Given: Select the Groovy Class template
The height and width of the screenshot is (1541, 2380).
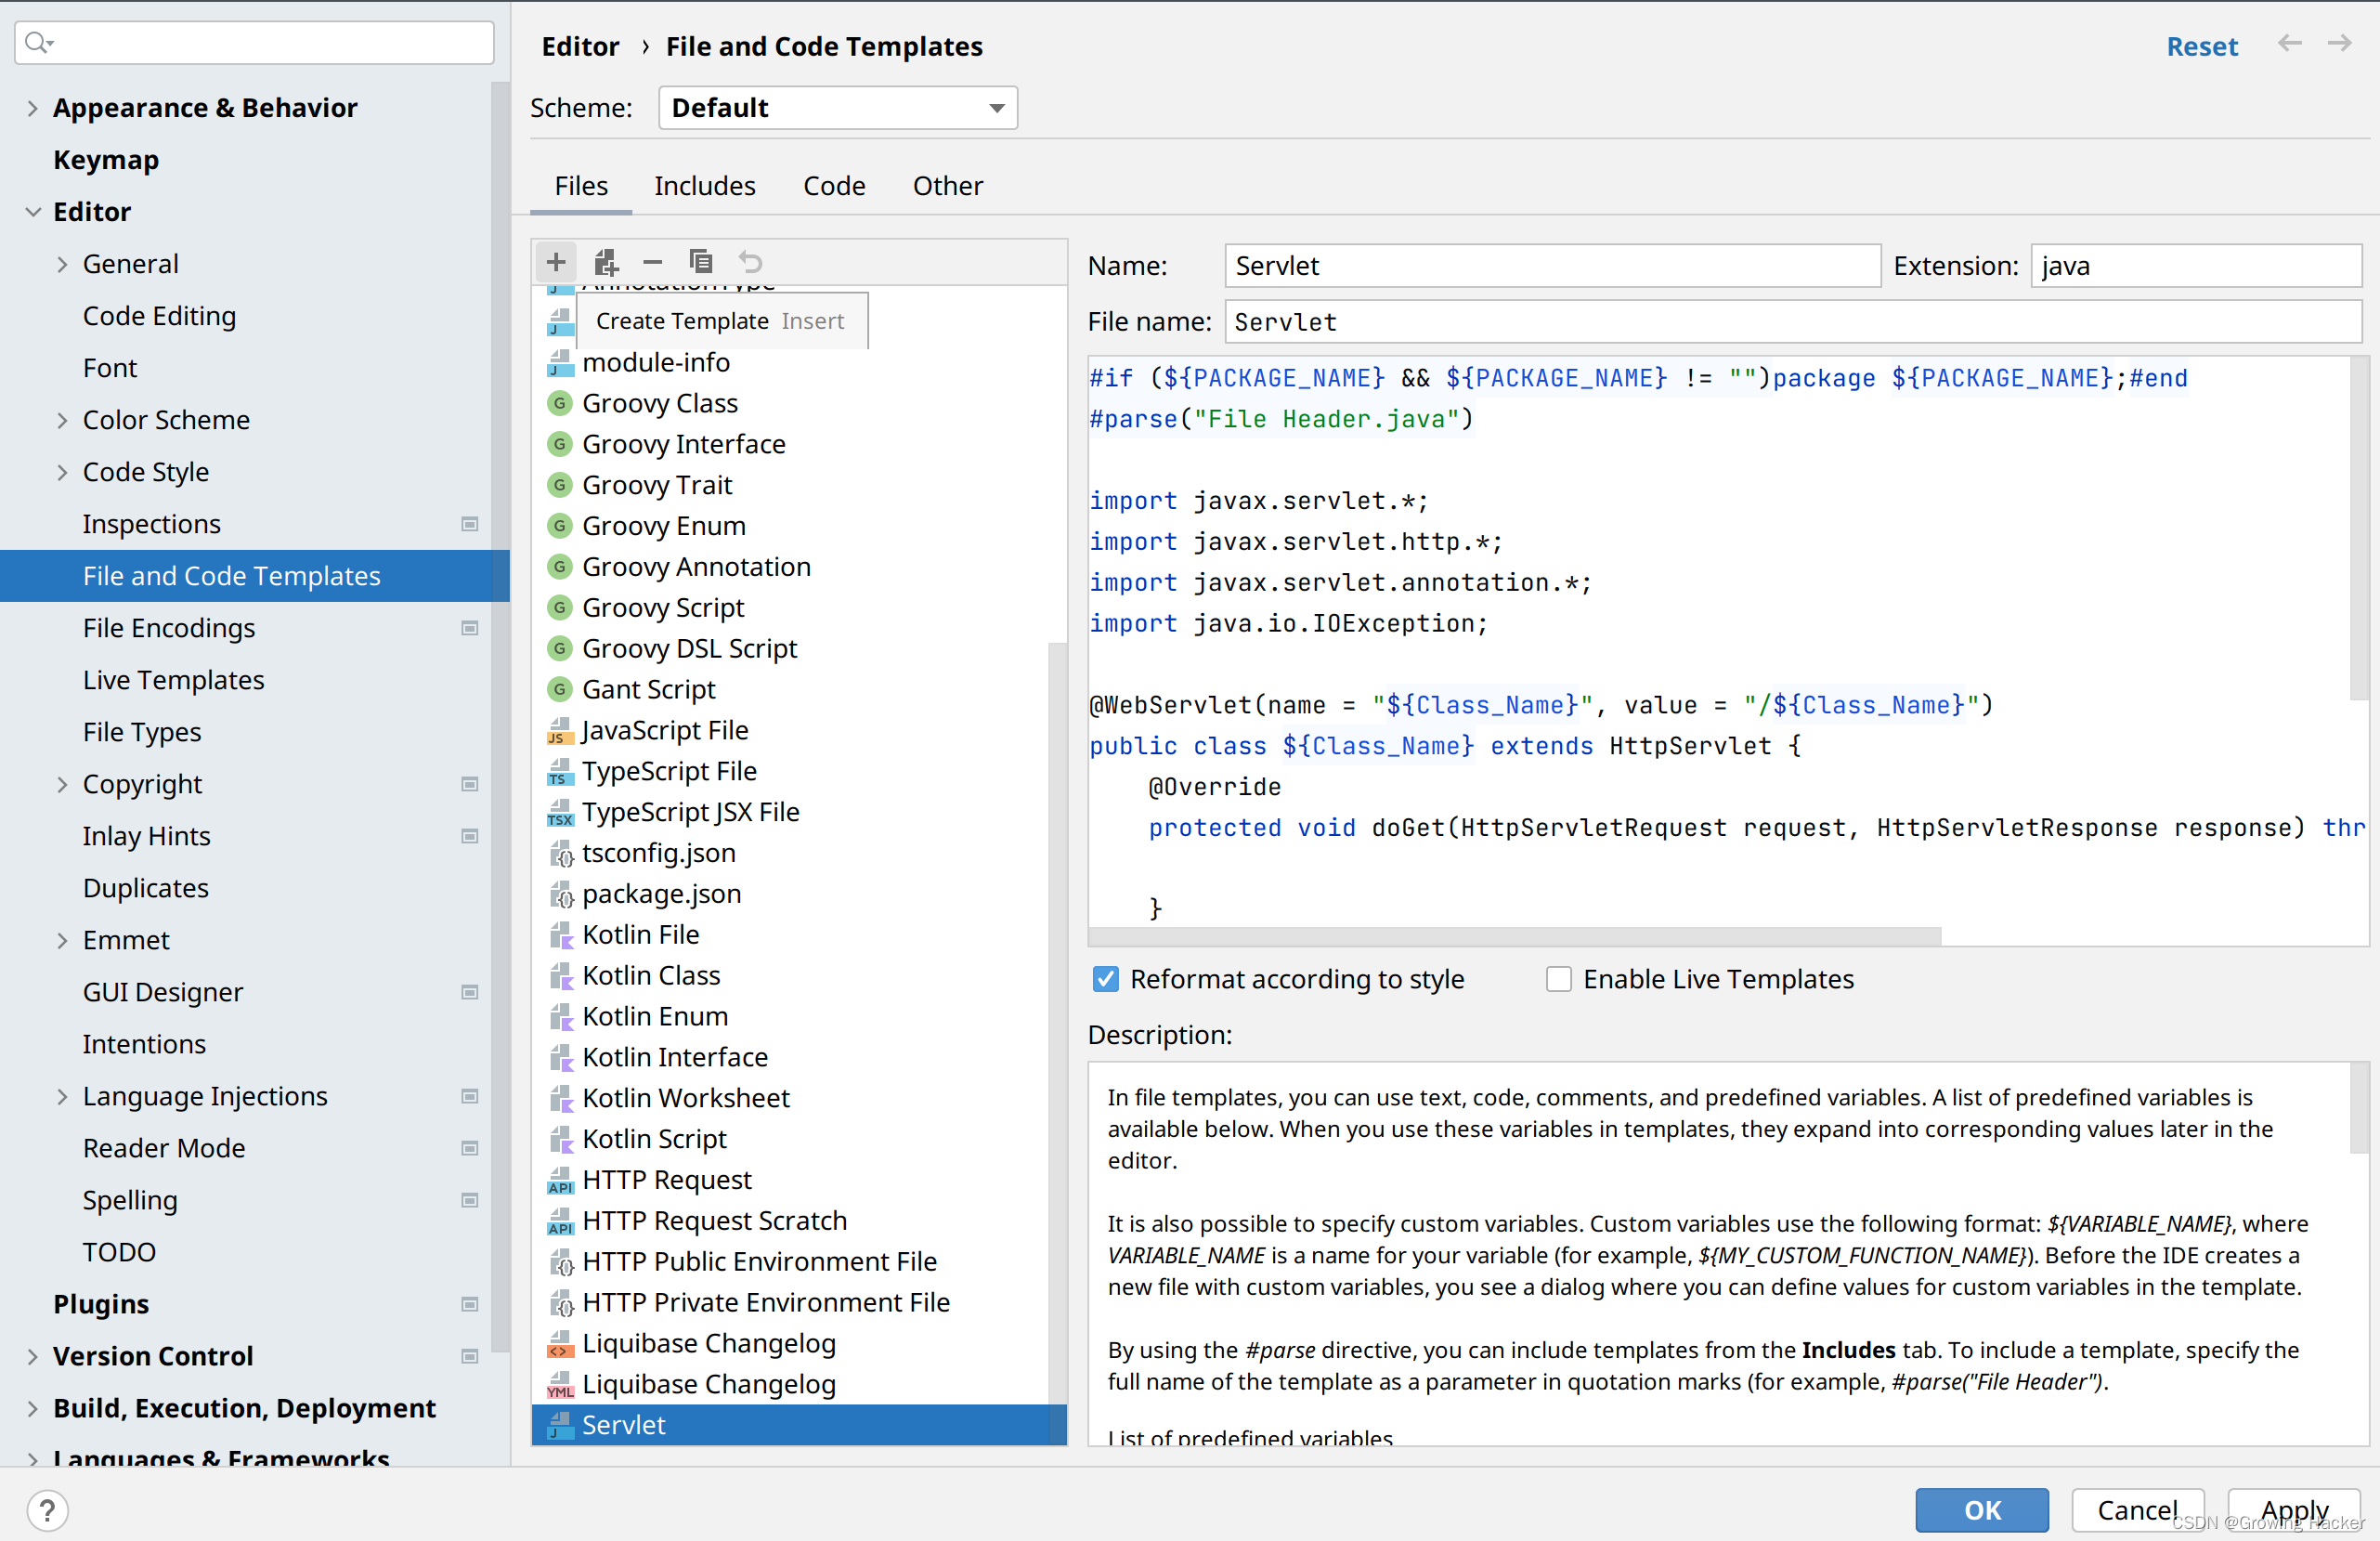Looking at the screenshot, I should pos(659,403).
